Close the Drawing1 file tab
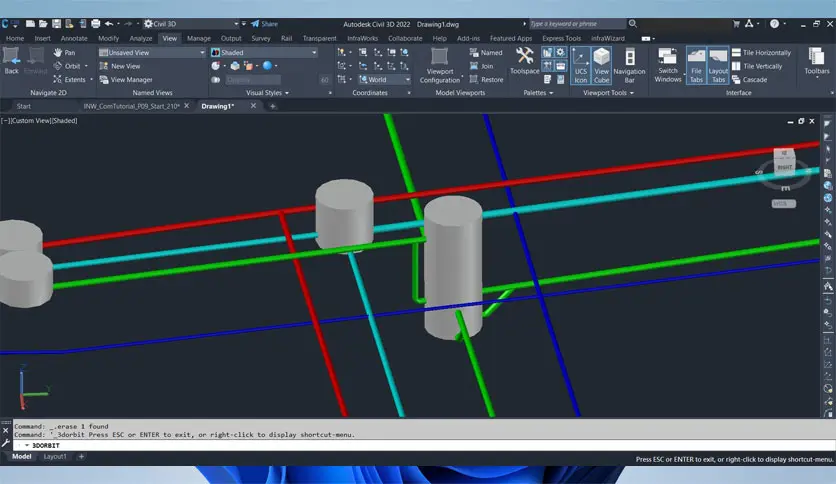This screenshot has height=484, width=836. tap(253, 106)
